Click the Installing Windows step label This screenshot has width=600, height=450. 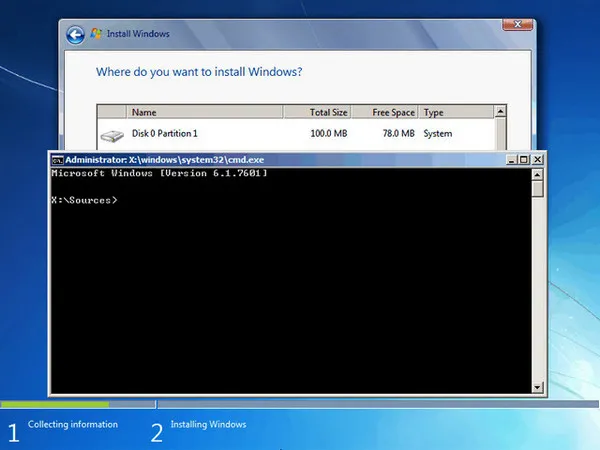tap(208, 424)
